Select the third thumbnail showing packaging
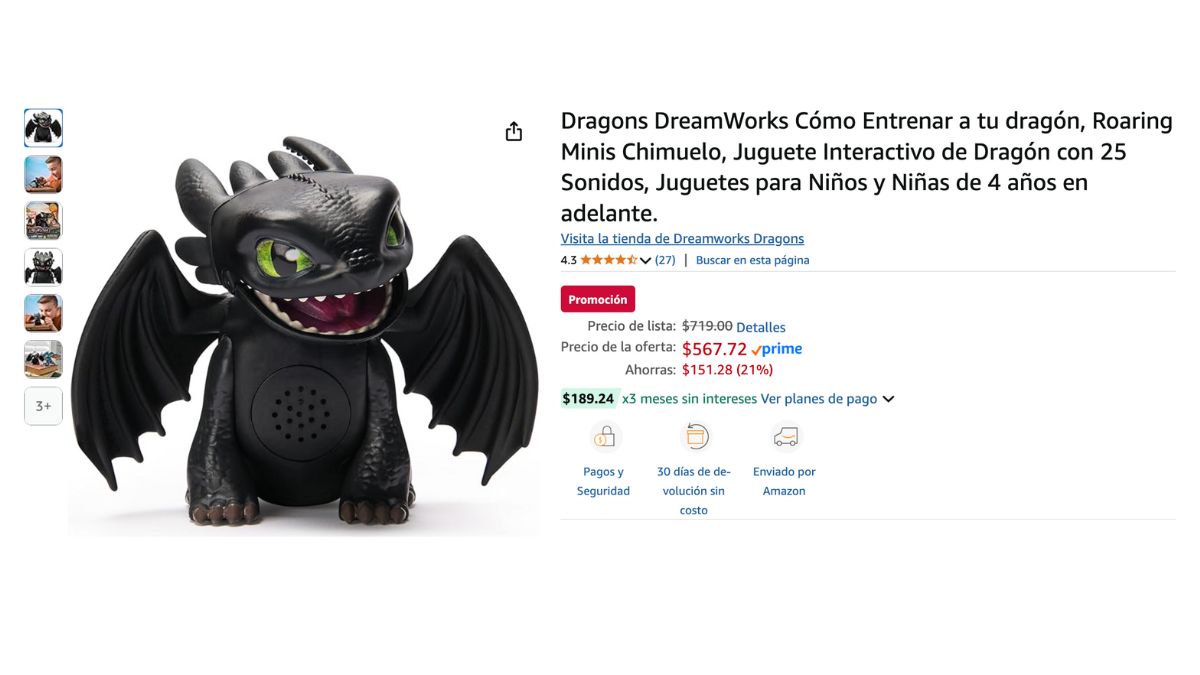The width and height of the screenshot is (1200, 675). 43,221
